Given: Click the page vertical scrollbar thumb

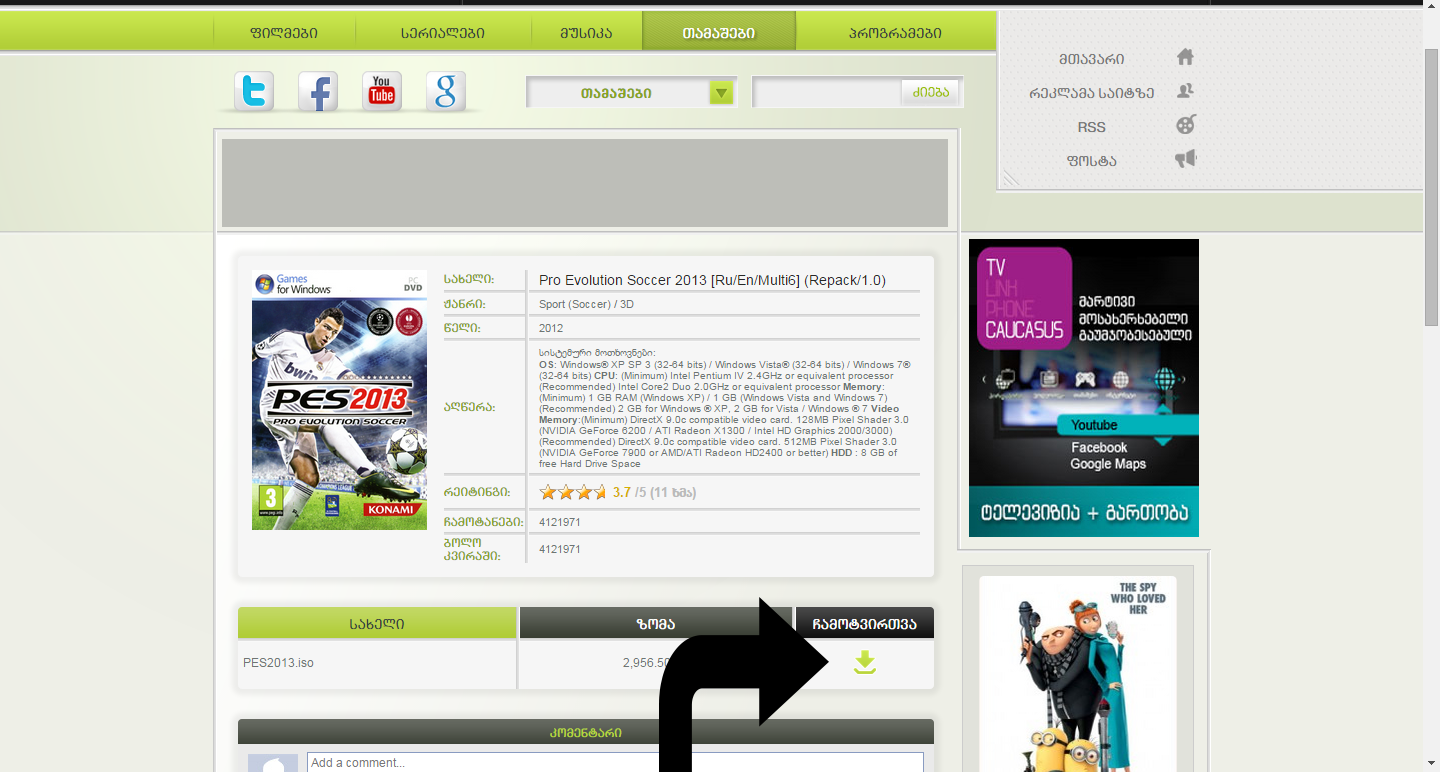Looking at the screenshot, I should [x=1431, y=185].
